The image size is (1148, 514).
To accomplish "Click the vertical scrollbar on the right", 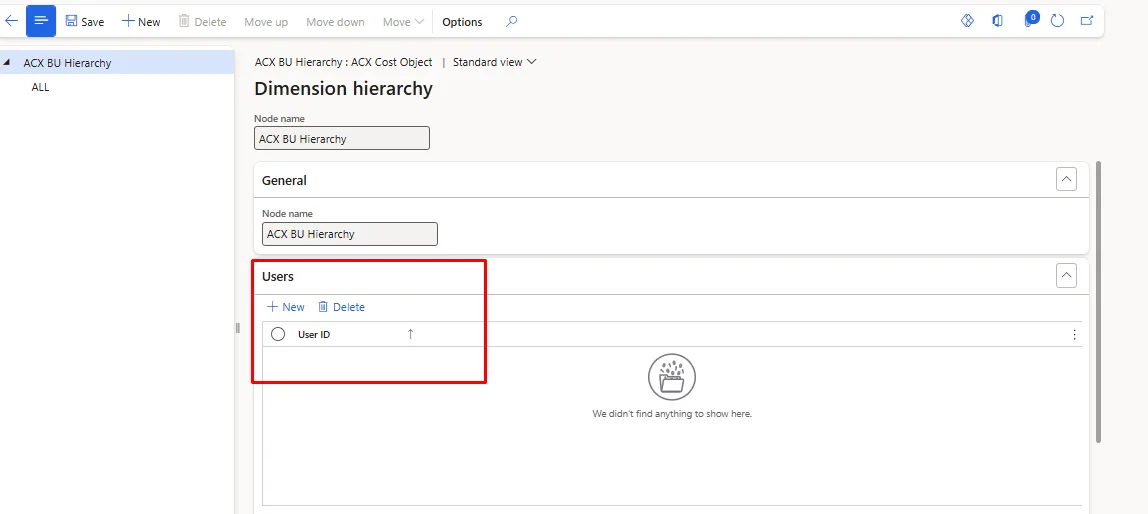I will [1098, 302].
